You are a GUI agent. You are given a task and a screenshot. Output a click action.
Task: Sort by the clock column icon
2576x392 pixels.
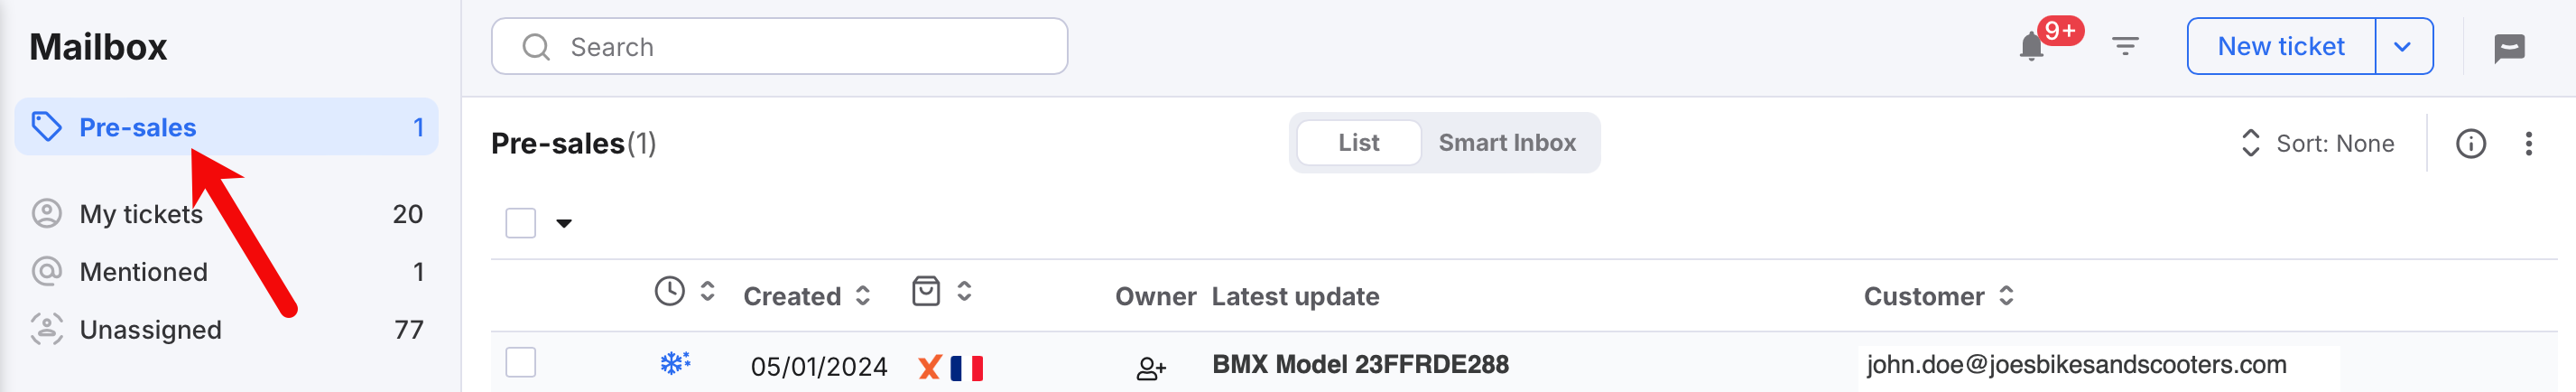[669, 291]
